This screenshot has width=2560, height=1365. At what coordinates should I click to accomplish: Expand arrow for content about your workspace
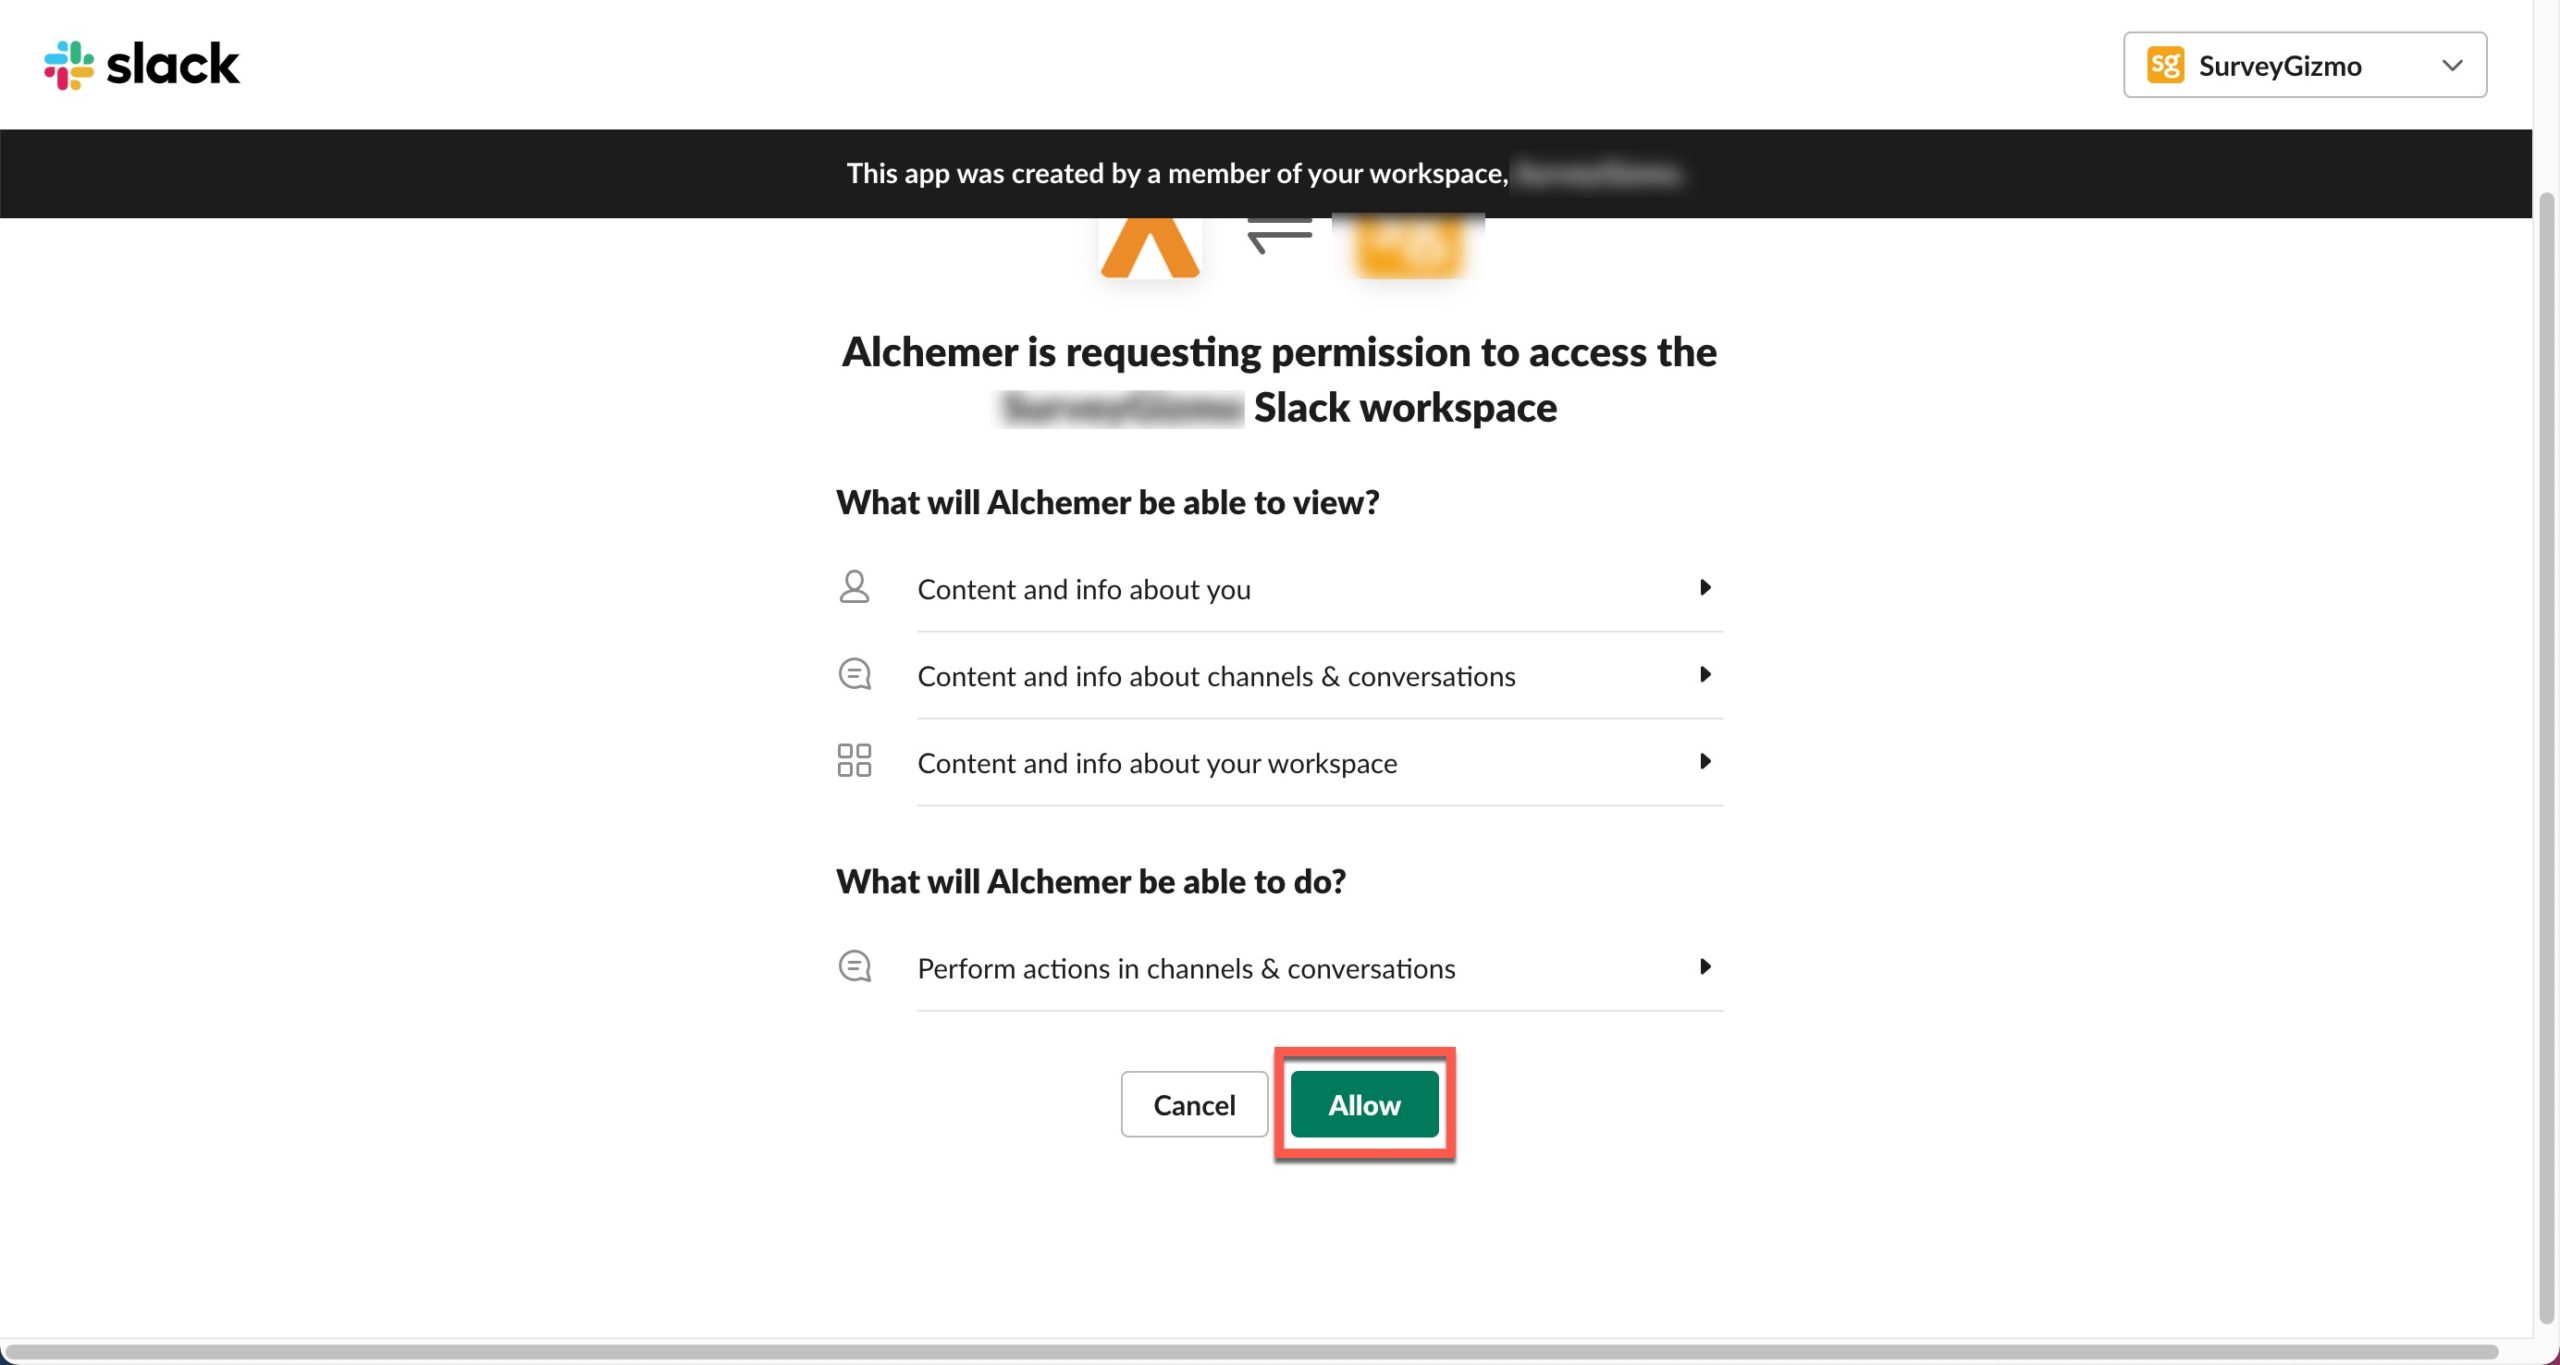[1705, 762]
